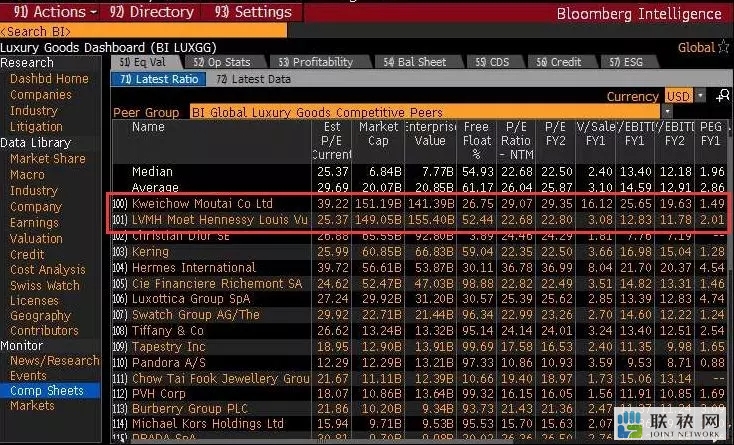Sort by the PEG FY1 column header
Viewport: 734px width, 445px height.
coord(711,134)
